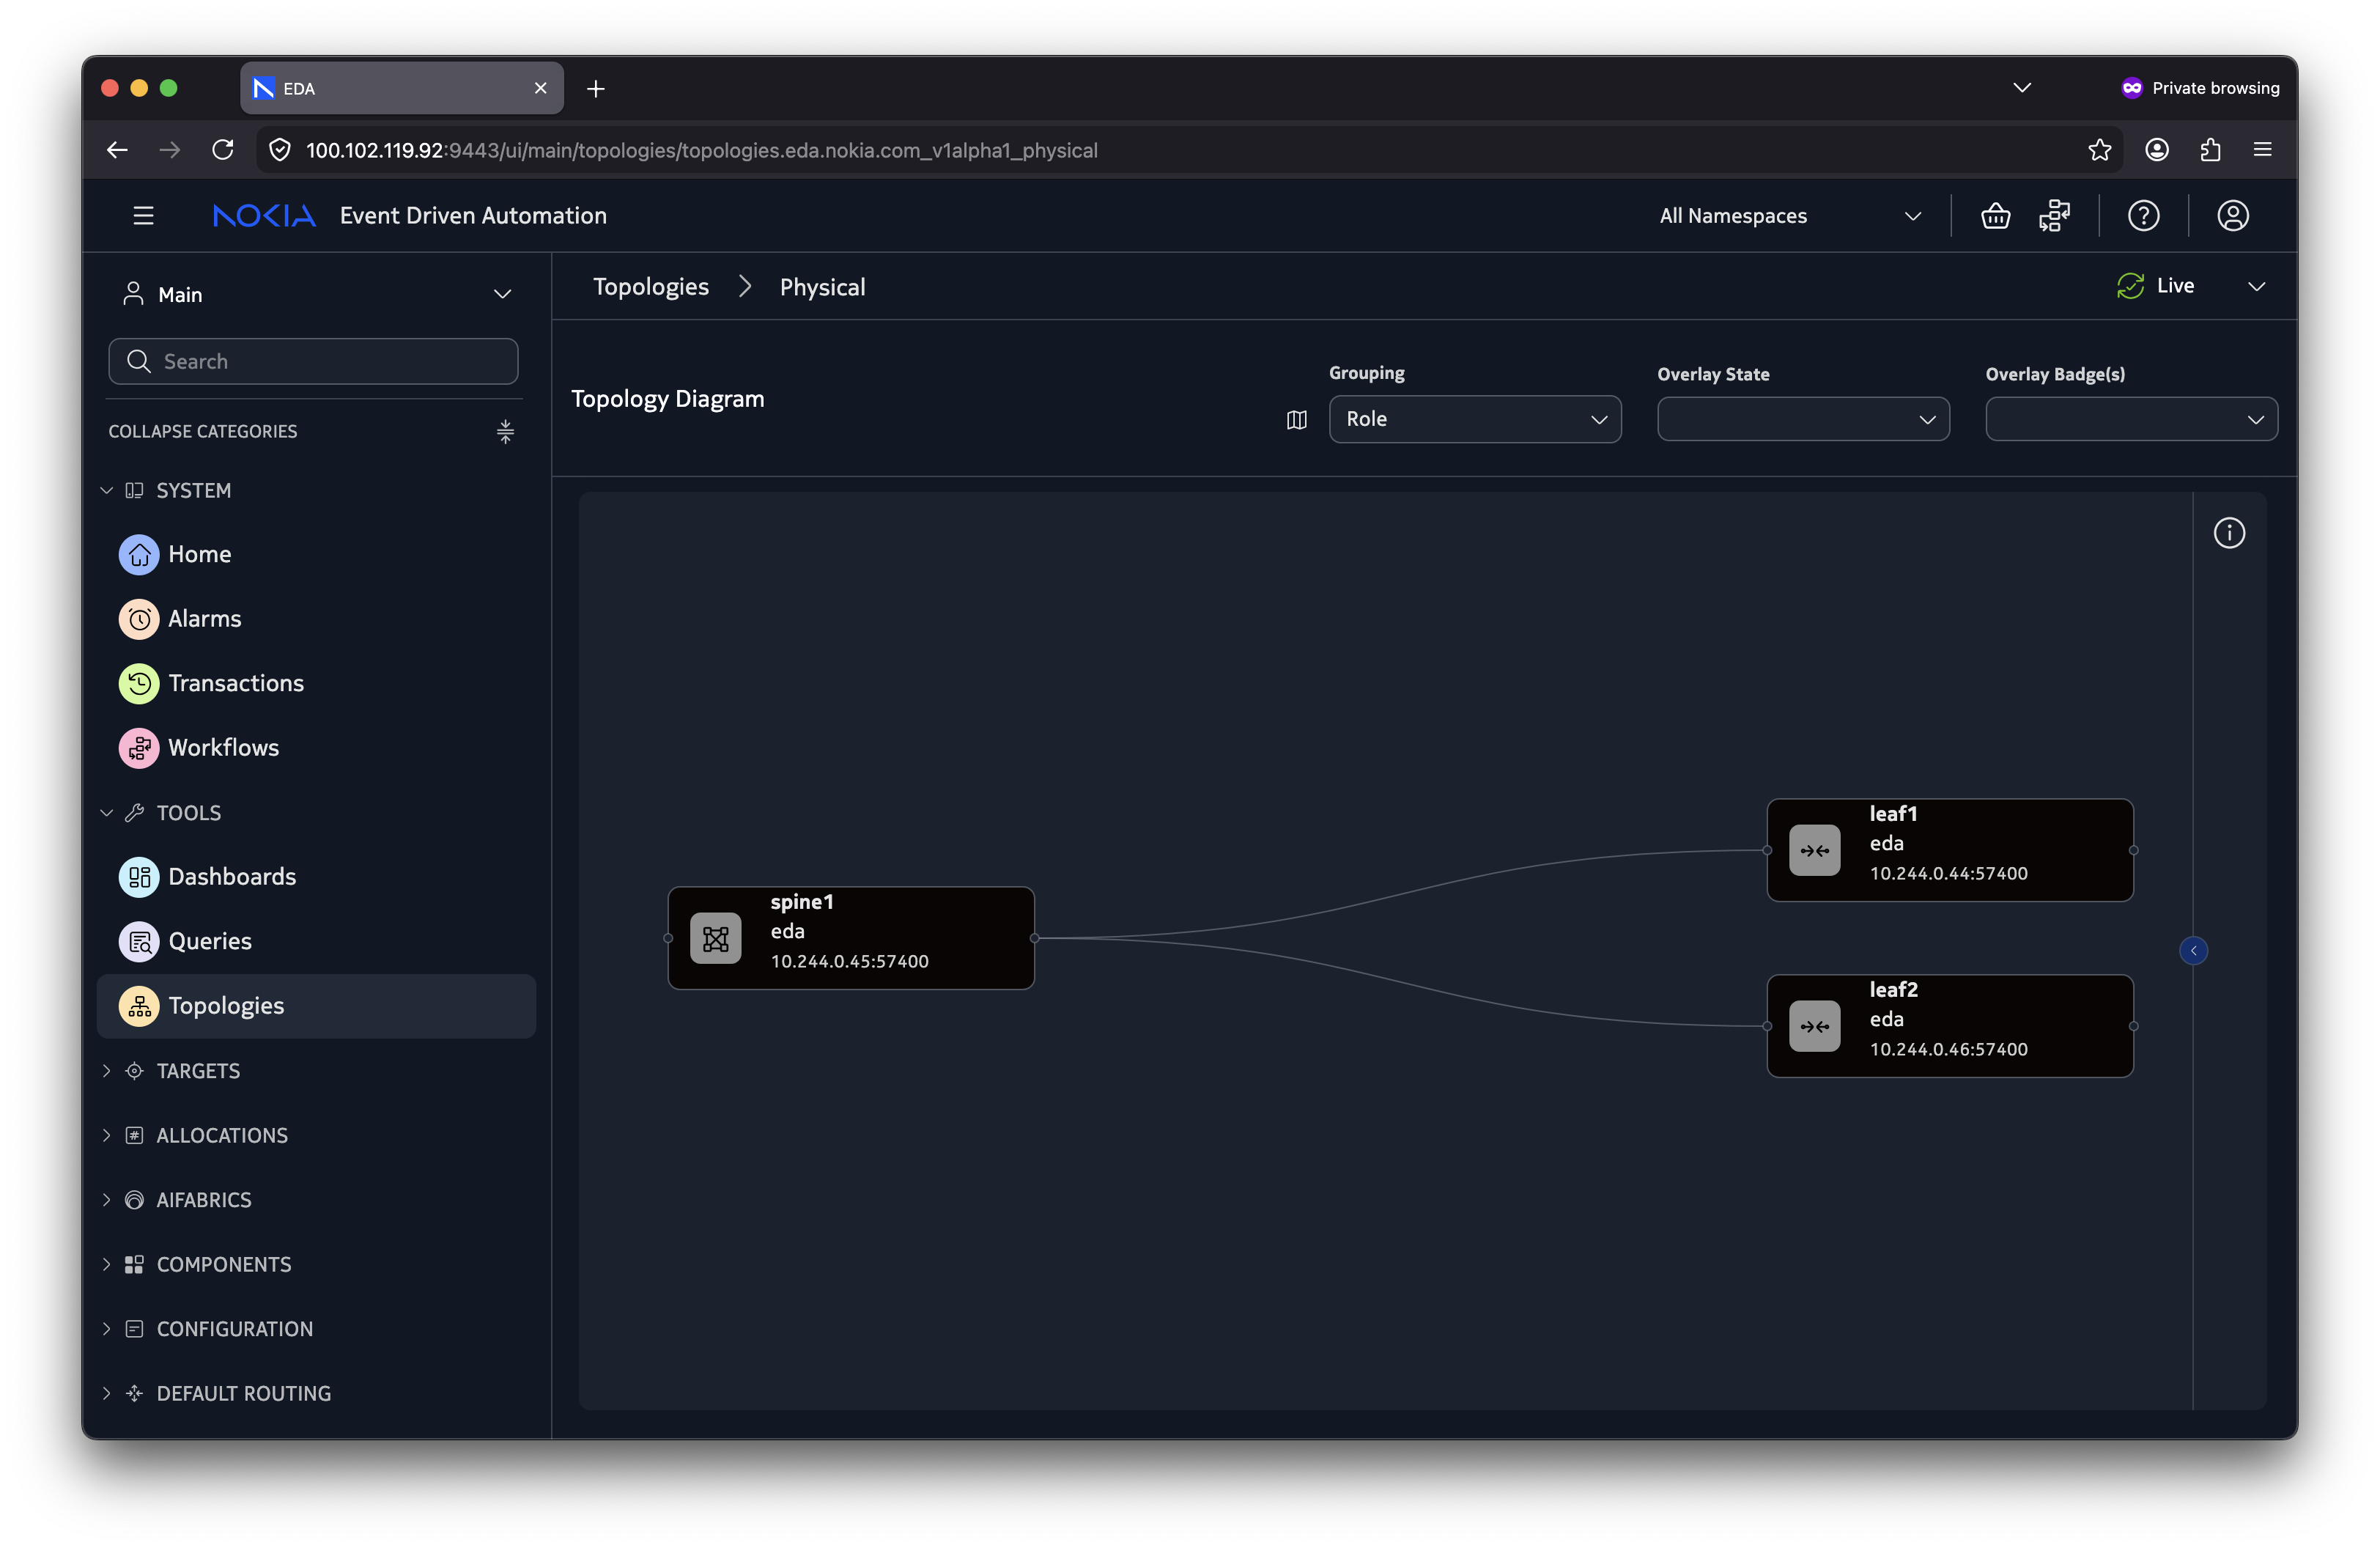Image resolution: width=2380 pixels, height=1548 pixels.
Task: Click the Live sync status icon
Action: [2130, 286]
